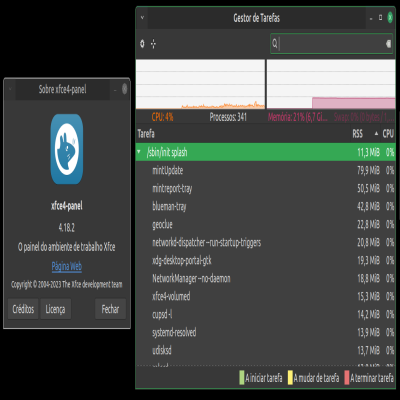
Task: Click the 'A iniciar tarefa' legend label
Action: pos(264,378)
